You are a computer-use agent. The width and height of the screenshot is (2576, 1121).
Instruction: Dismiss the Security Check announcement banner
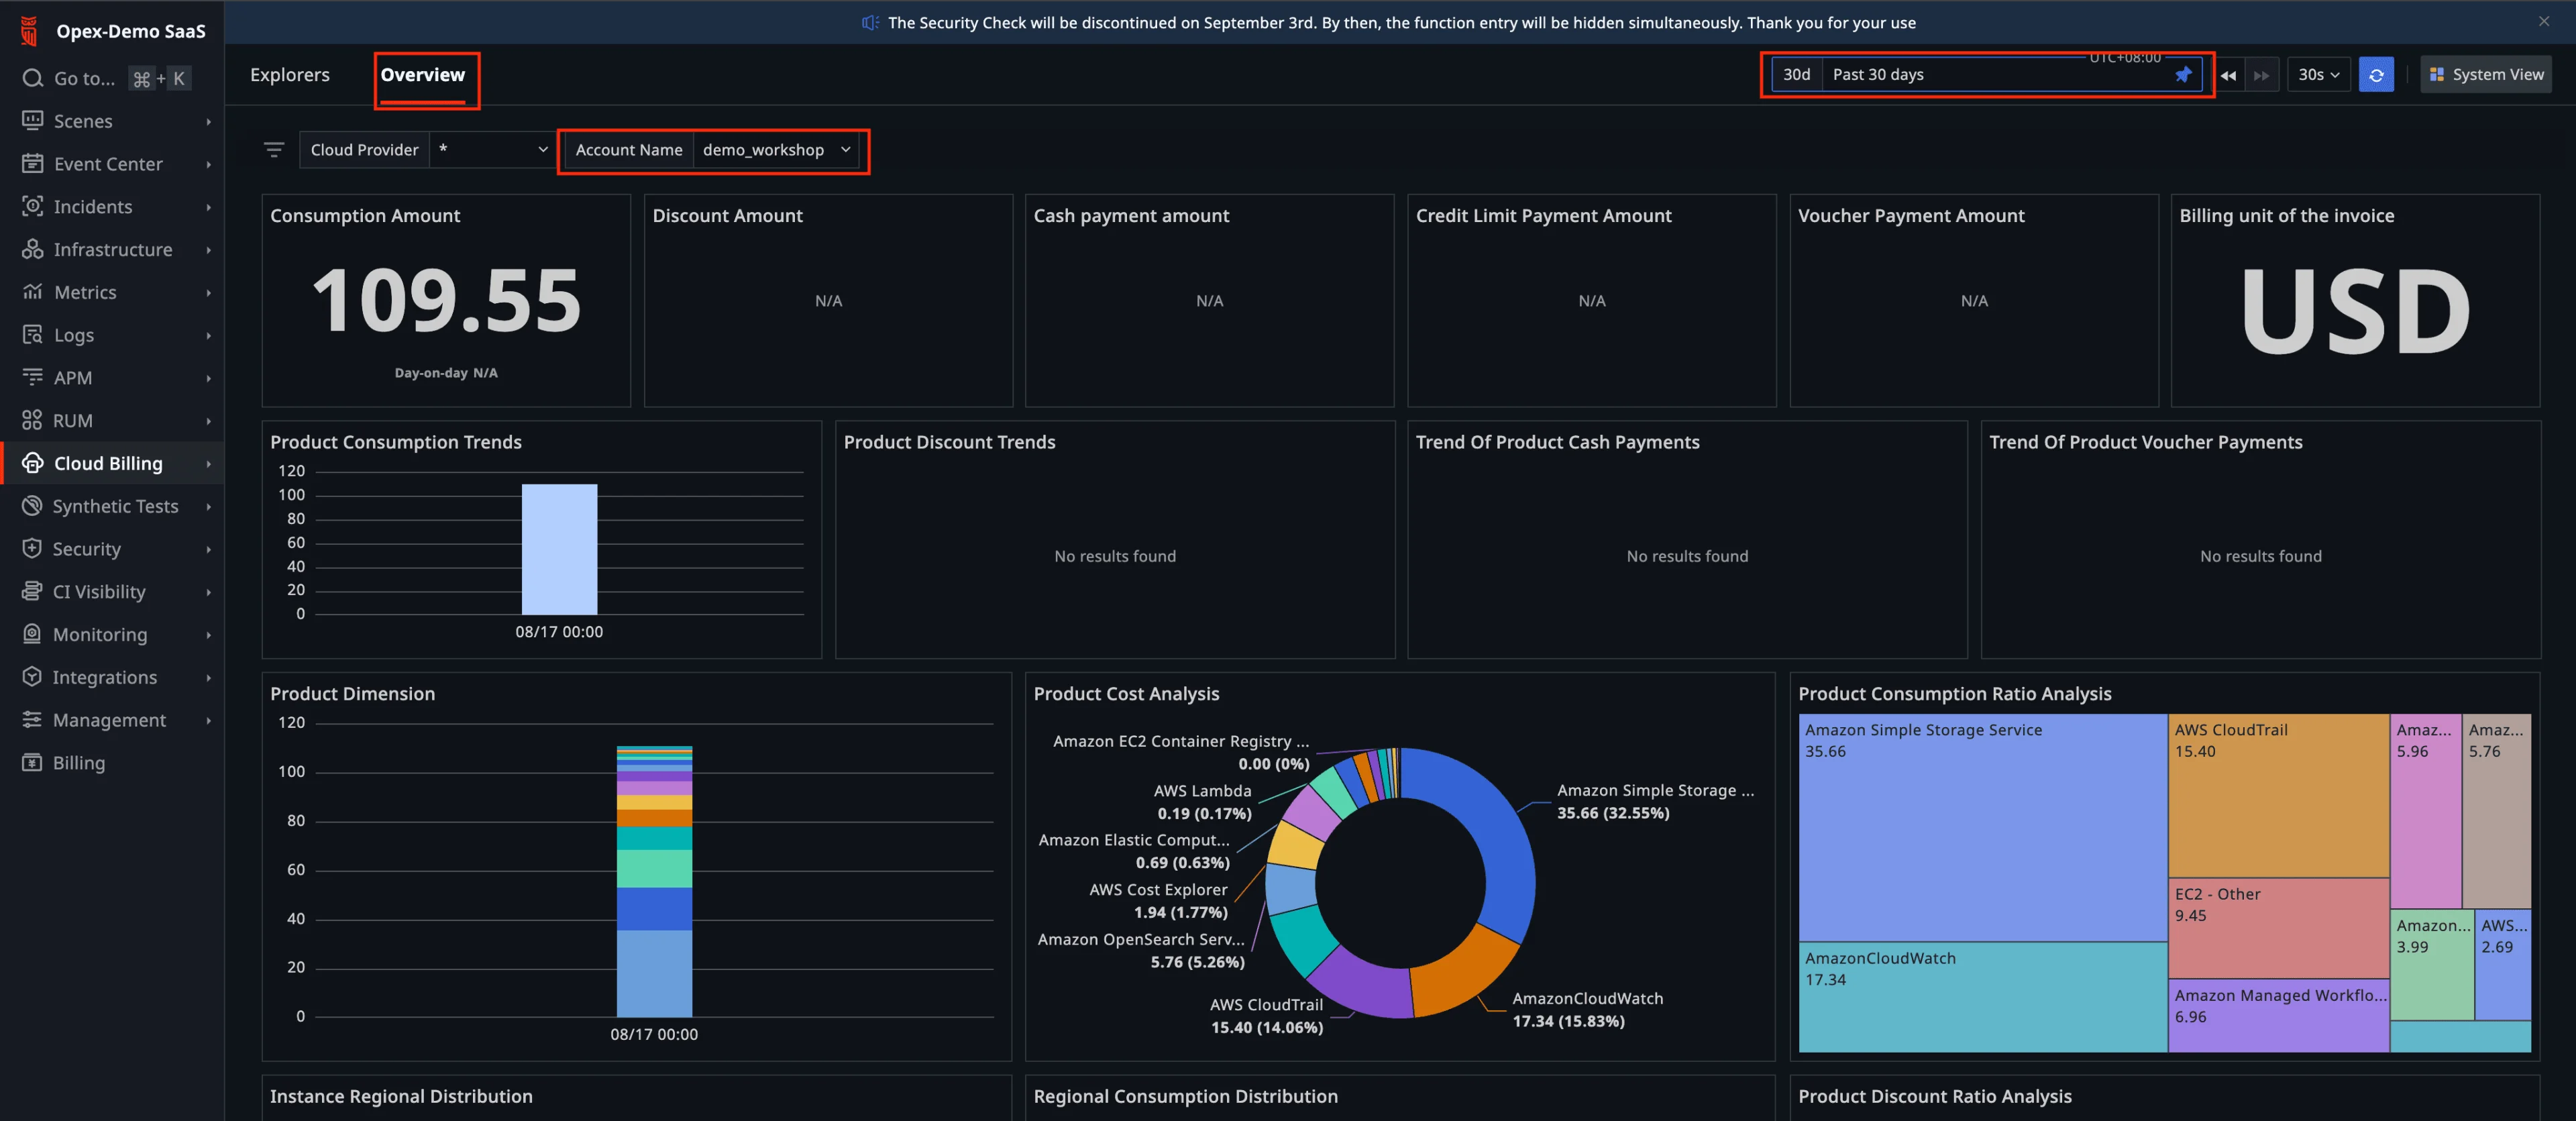click(x=2543, y=21)
